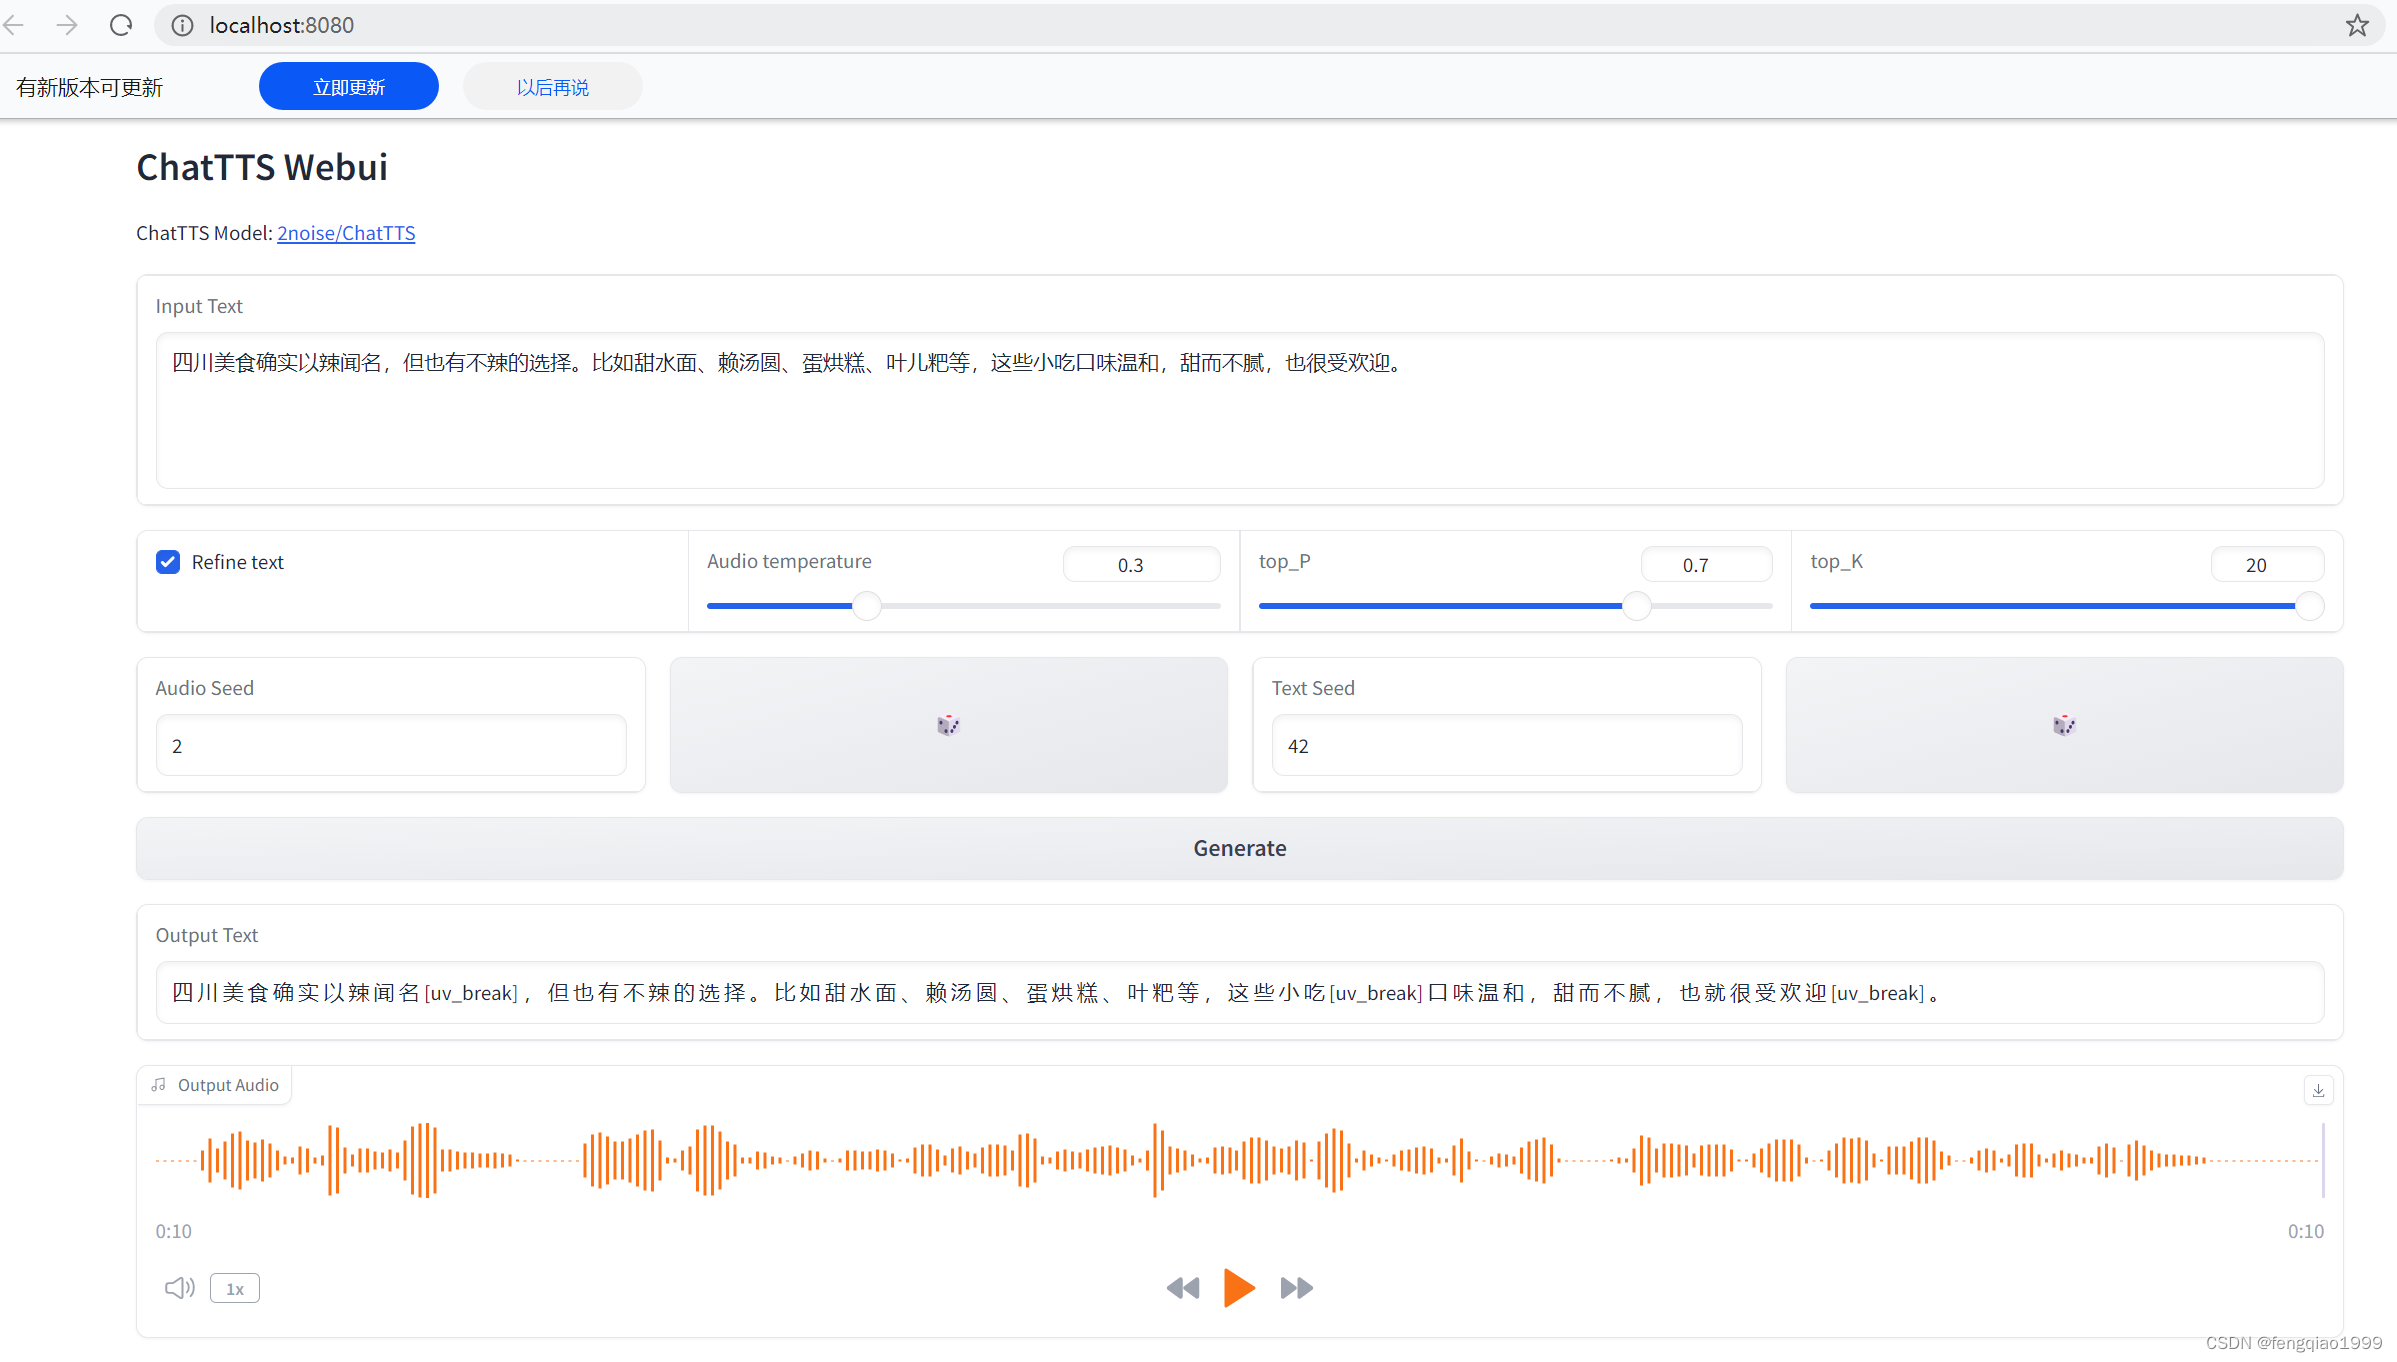
Task: Download the output audio file
Action: click(2318, 1090)
